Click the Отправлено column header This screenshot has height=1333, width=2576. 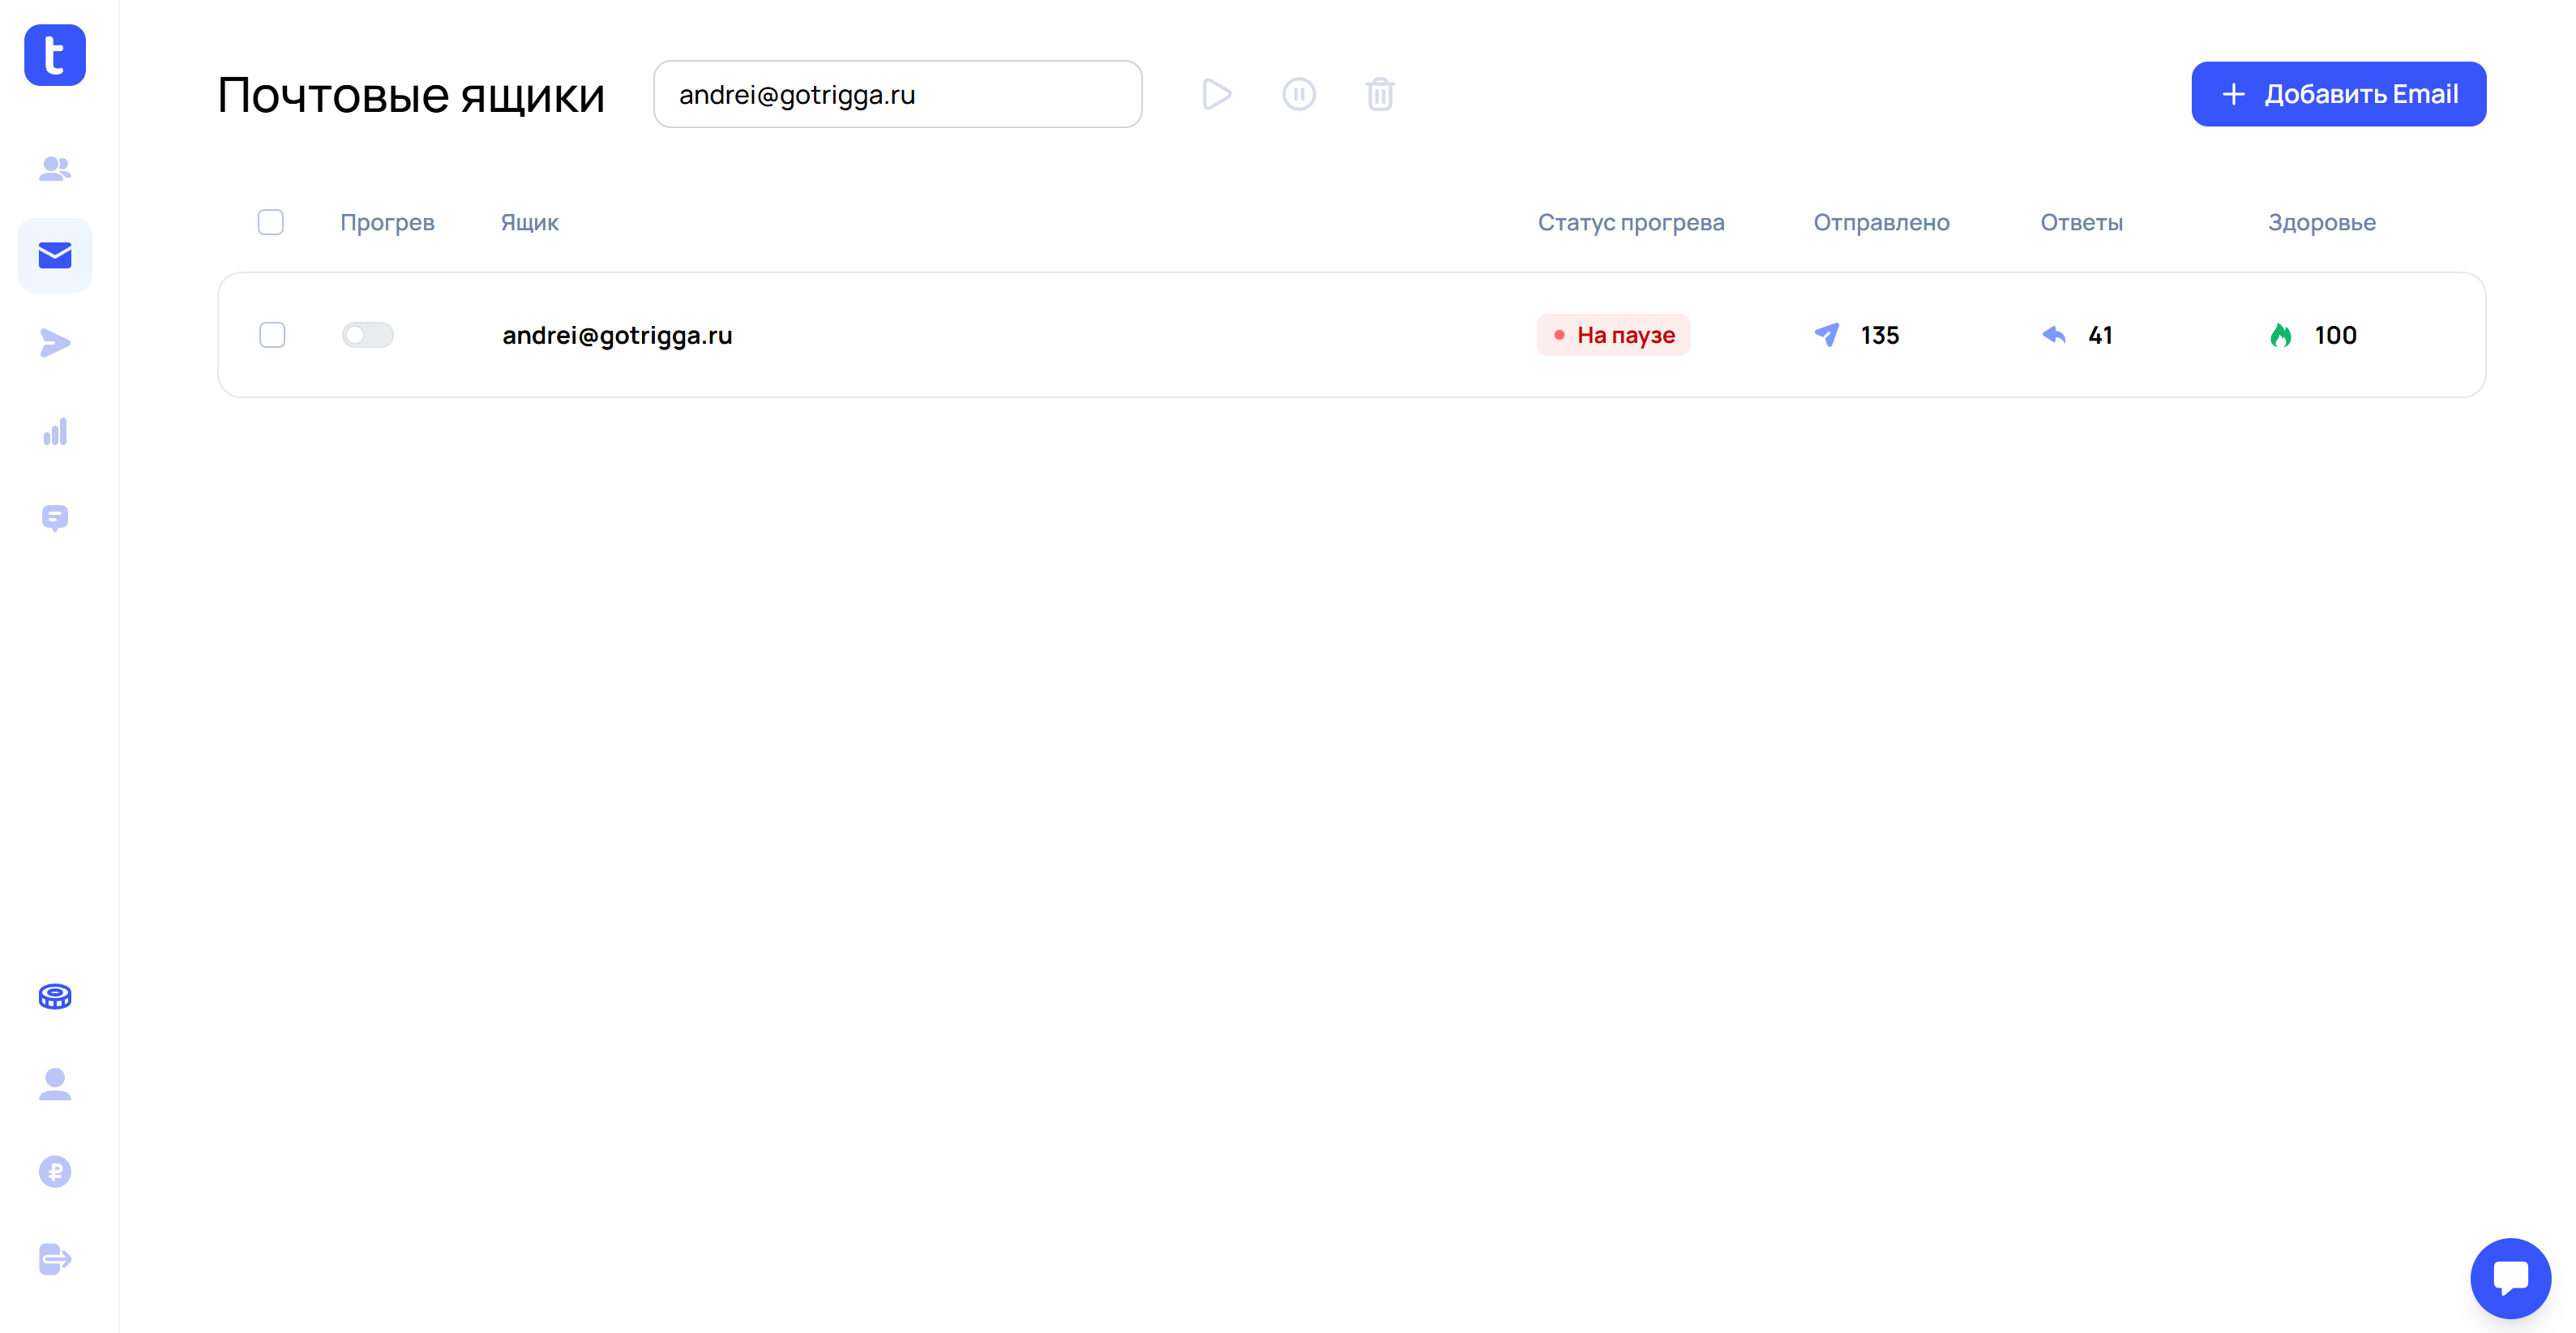(1881, 222)
